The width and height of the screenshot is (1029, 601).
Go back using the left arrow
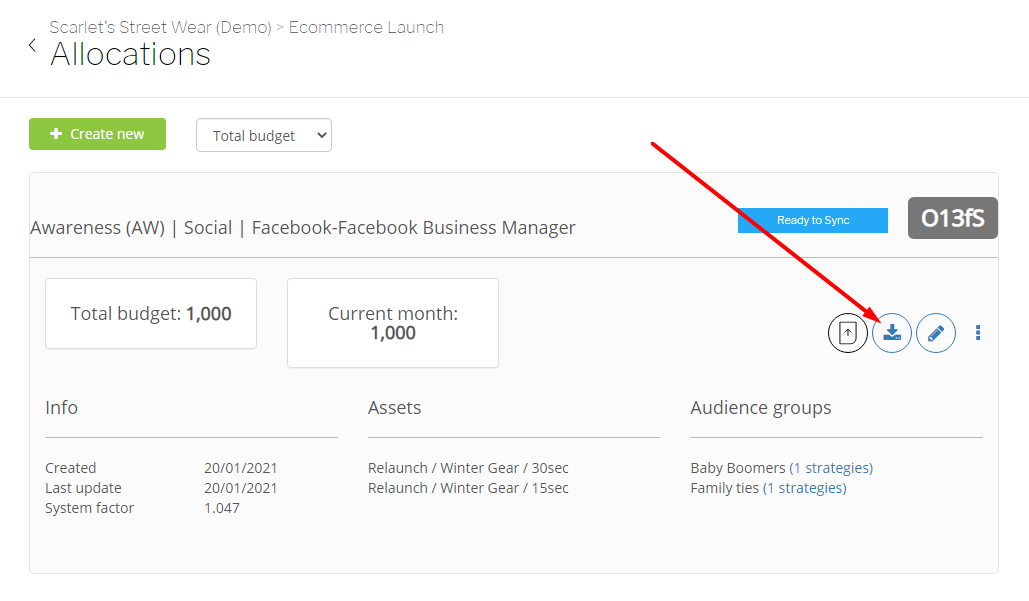pos(32,45)
